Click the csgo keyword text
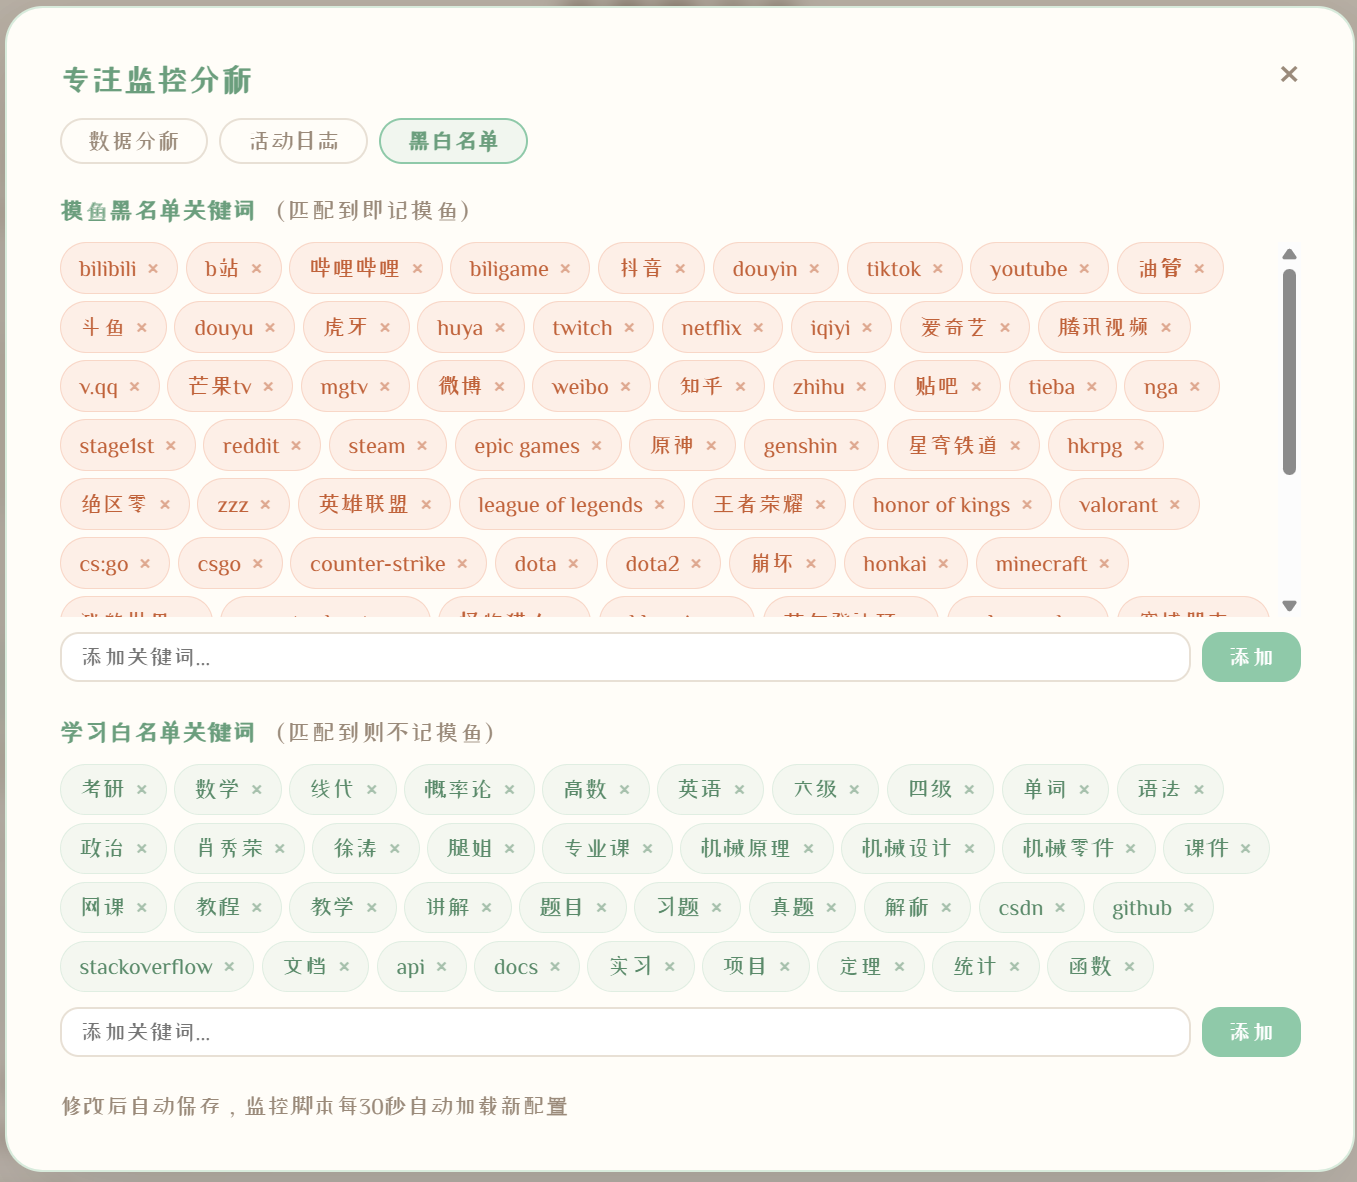 click(x=219, y=564)
